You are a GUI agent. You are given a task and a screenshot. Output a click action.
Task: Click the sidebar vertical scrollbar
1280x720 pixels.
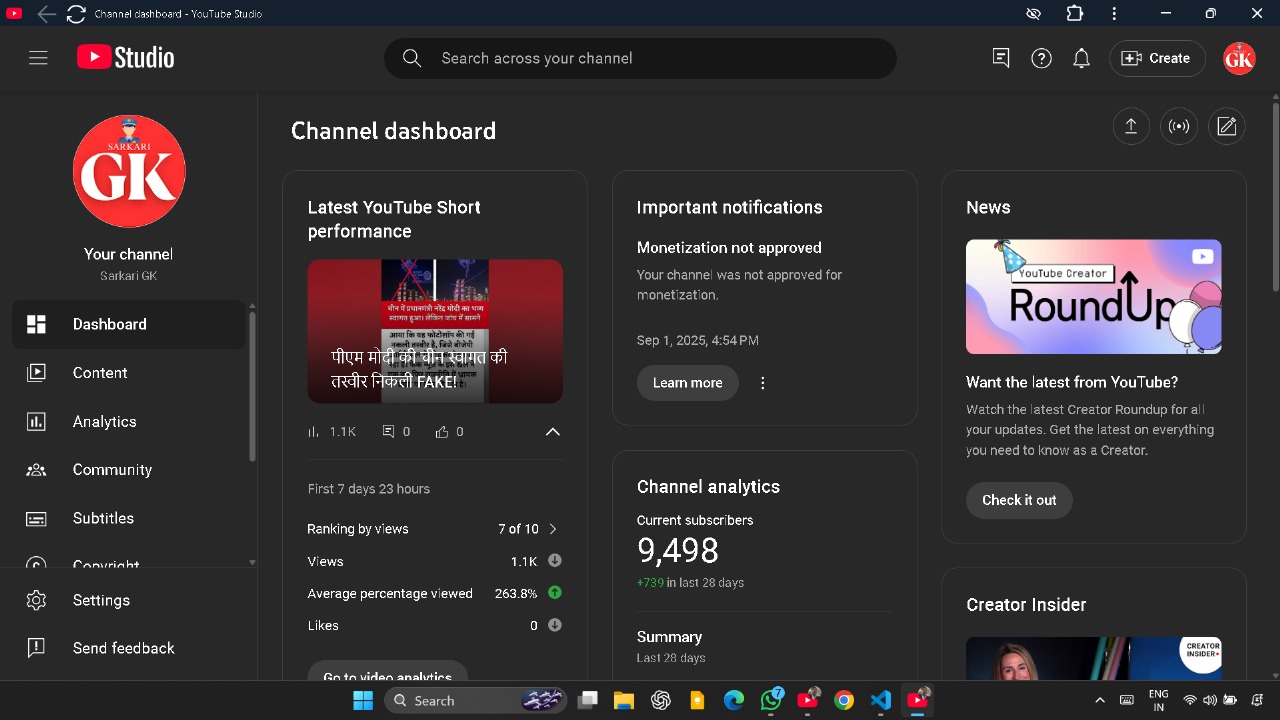point(252,385)
